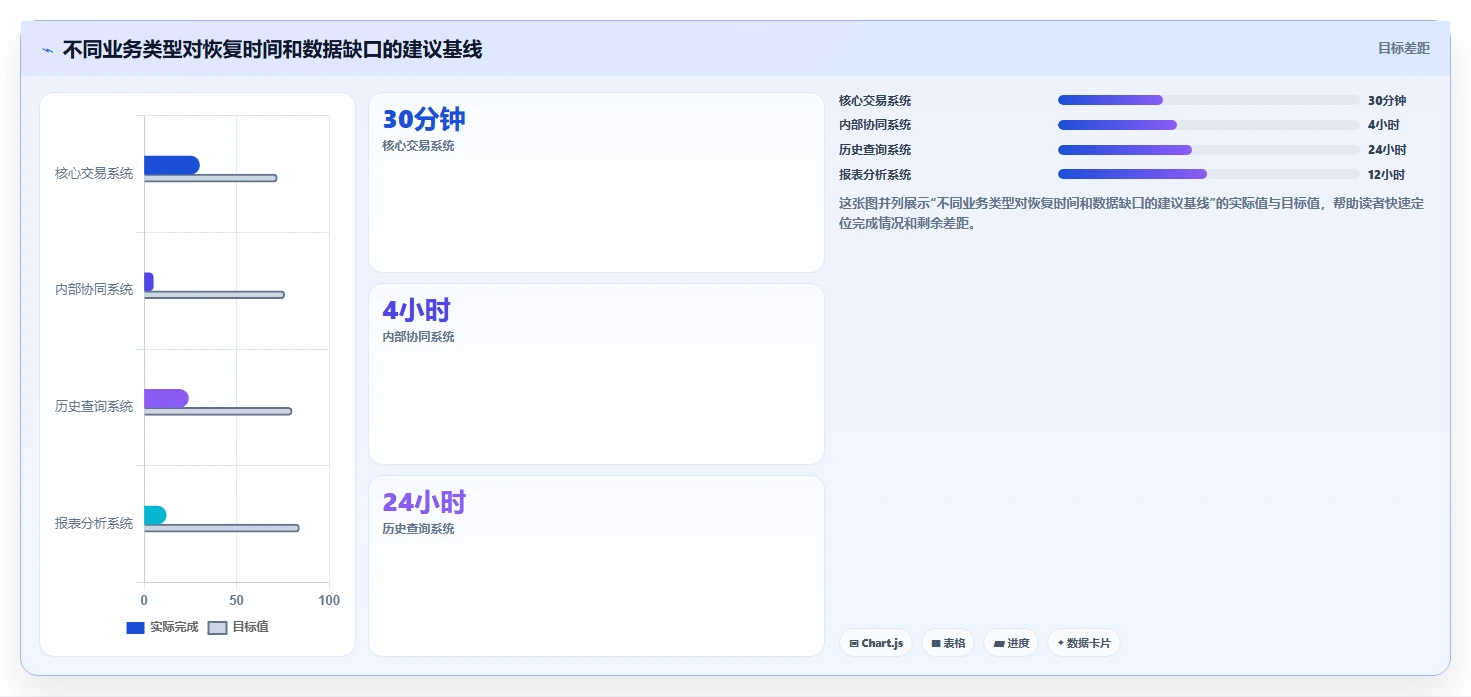Screen dimensions: 1471x697
Task: Click the dashboard title heading
Action: tap(272, 49)
